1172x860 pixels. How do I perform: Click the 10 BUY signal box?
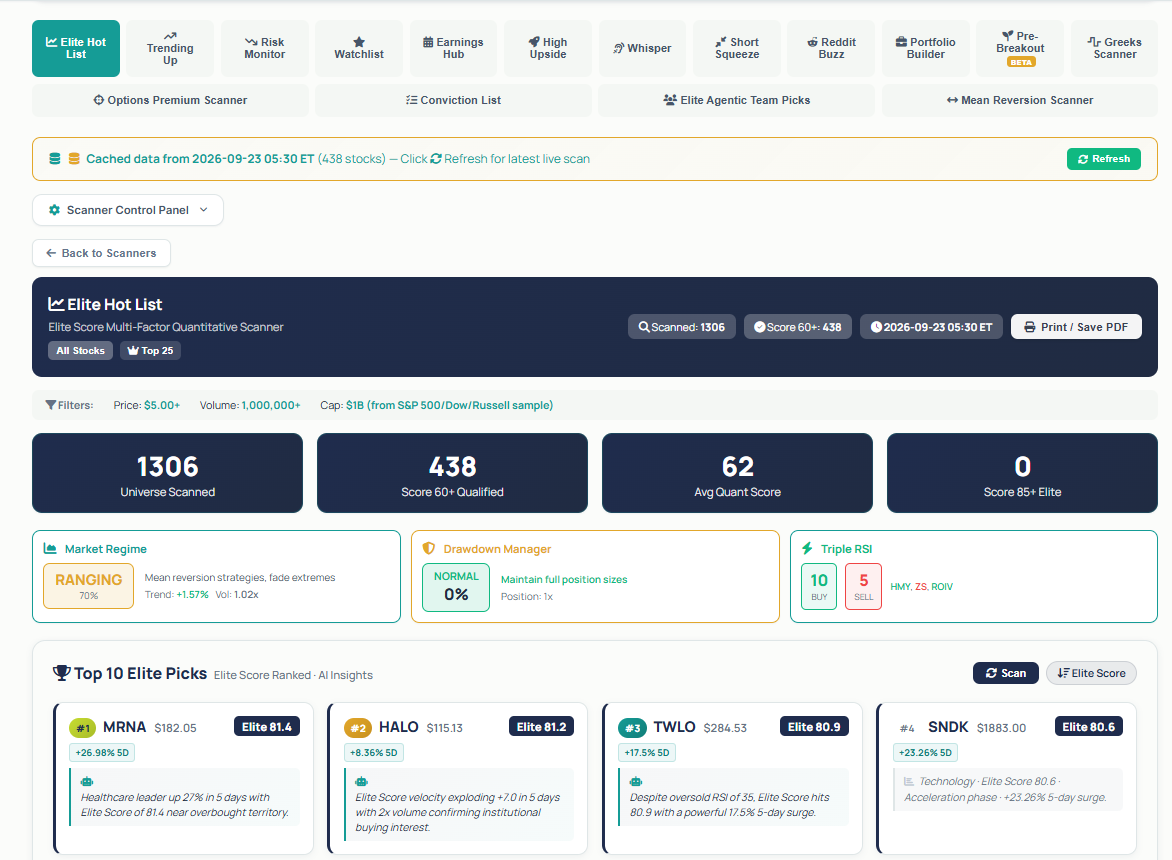click(819, 587)
